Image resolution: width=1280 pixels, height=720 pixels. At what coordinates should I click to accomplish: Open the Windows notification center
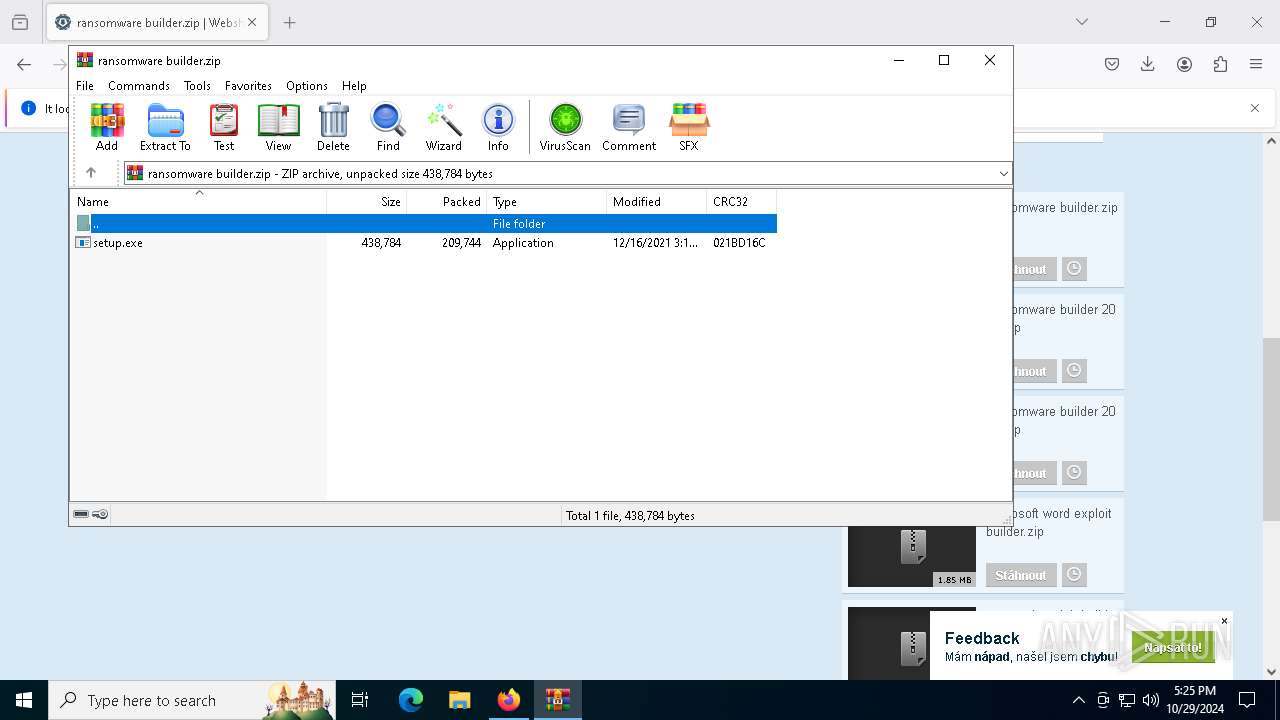(1247, 700)
